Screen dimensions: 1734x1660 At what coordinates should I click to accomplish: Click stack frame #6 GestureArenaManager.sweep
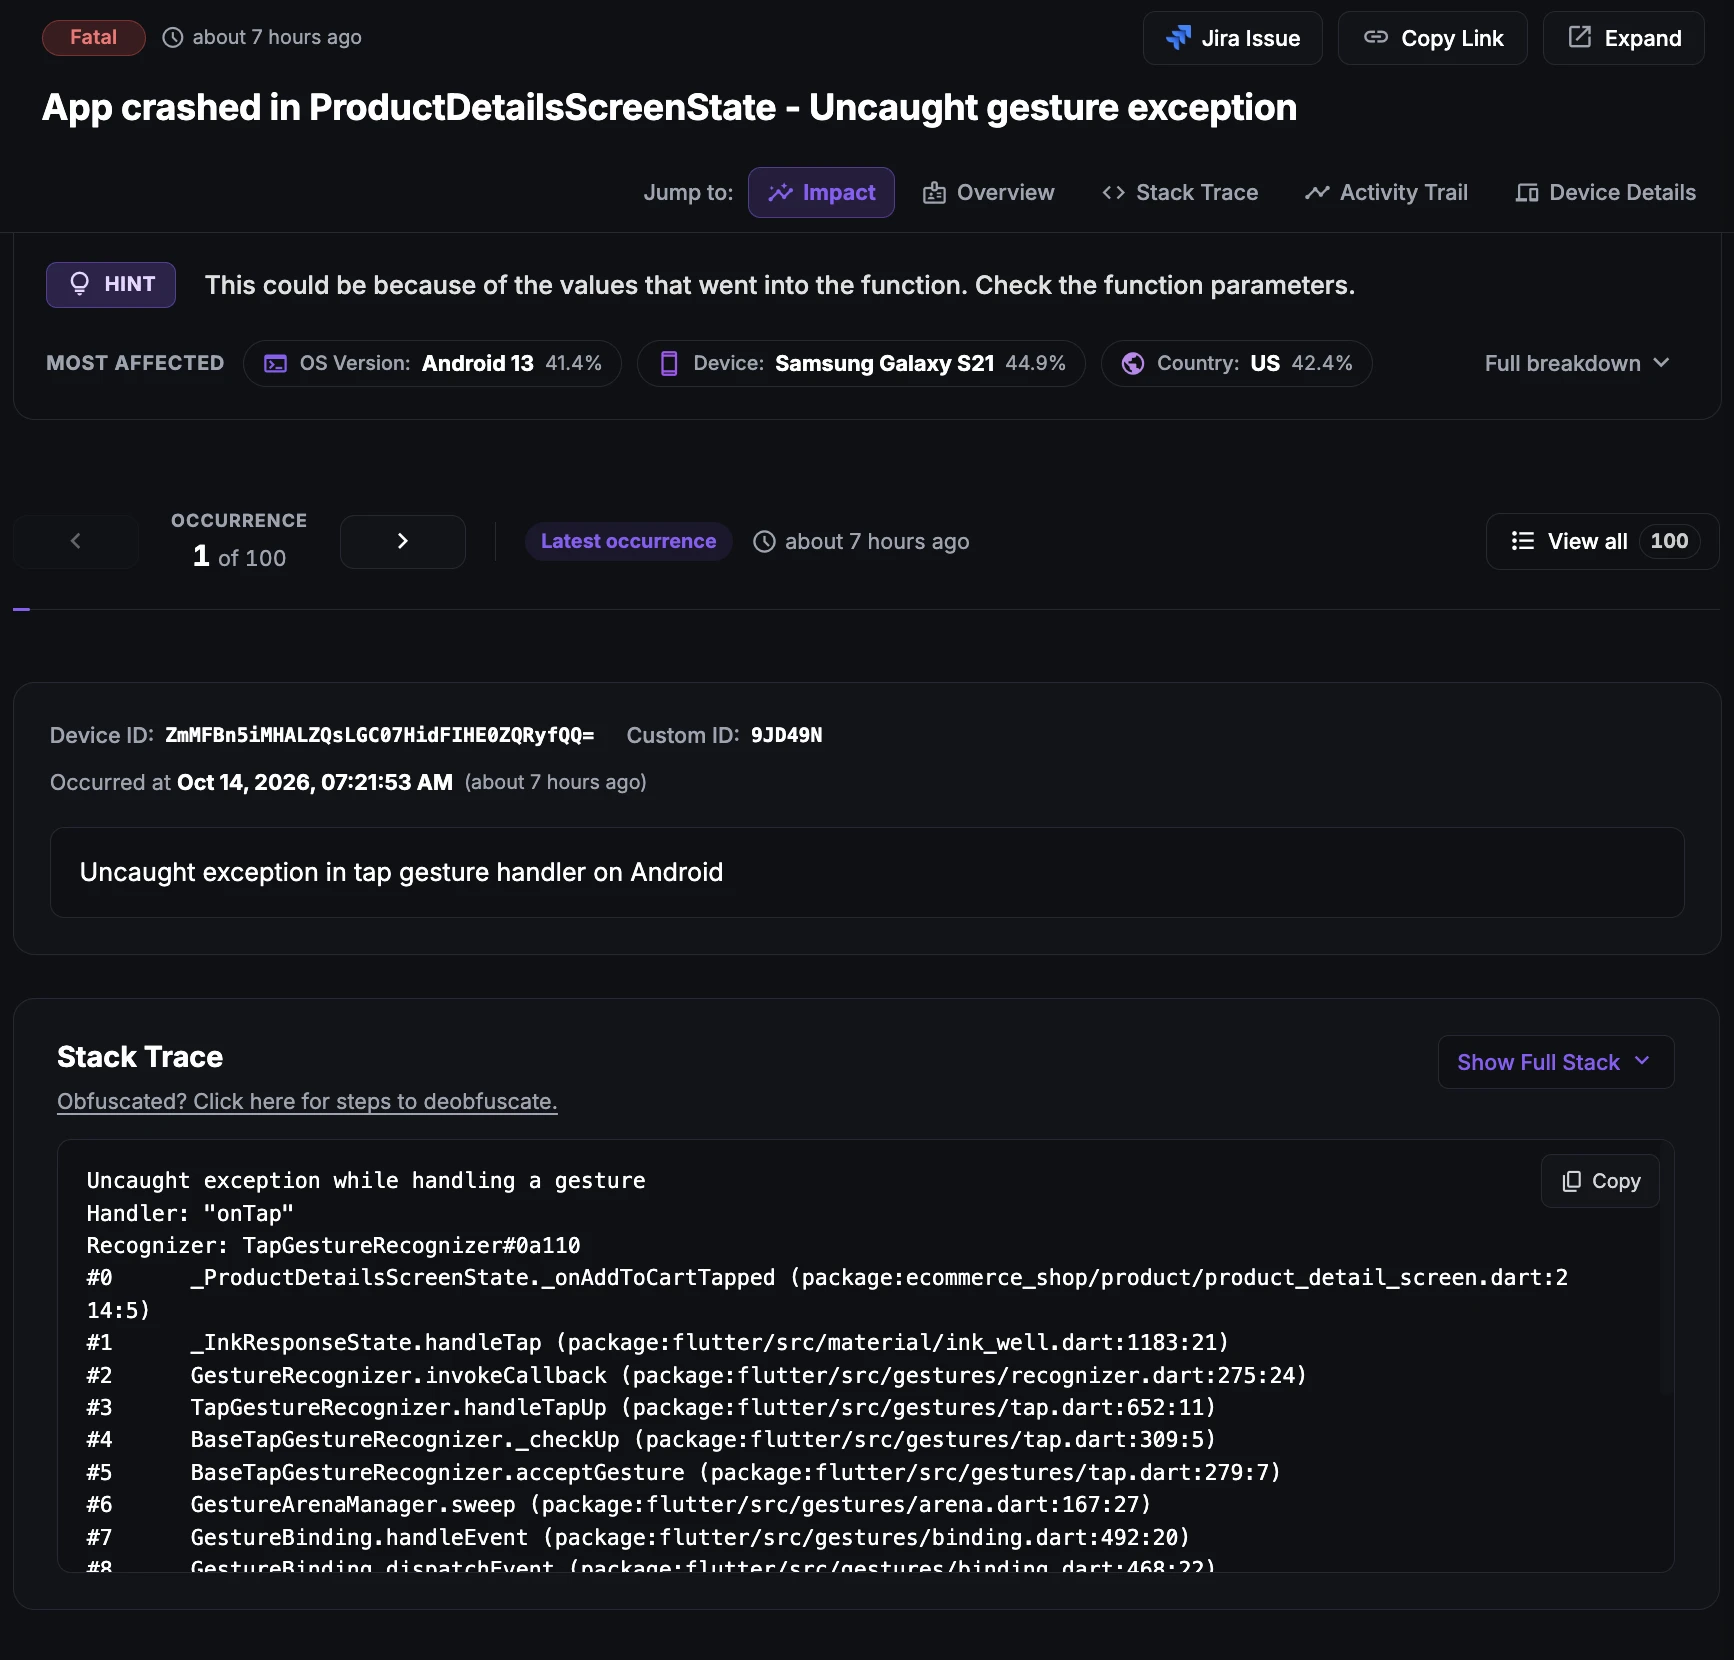[x=618, y=1504]
